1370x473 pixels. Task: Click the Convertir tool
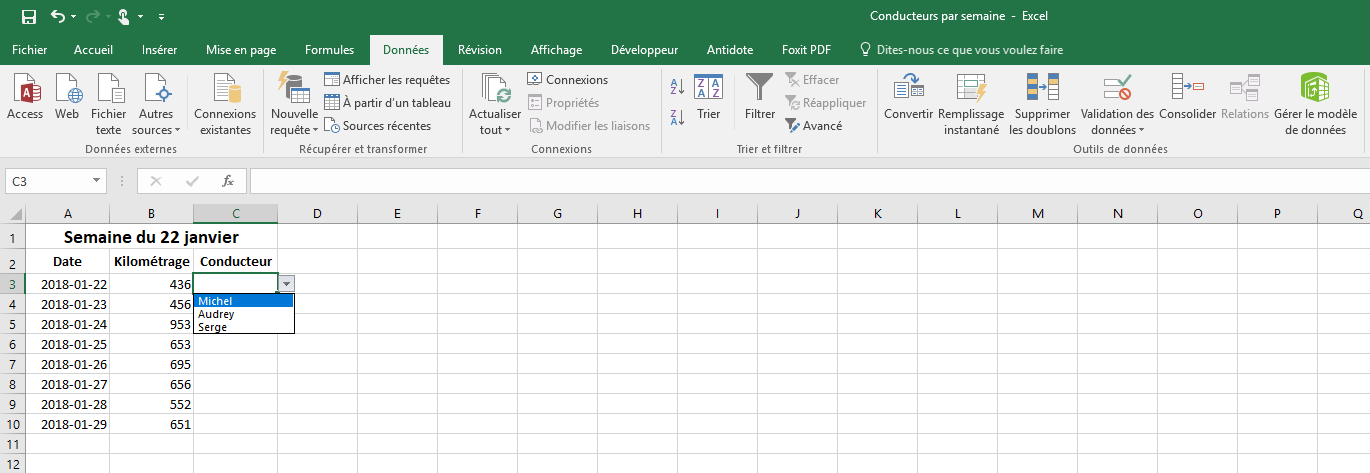(x=909, y=97)
